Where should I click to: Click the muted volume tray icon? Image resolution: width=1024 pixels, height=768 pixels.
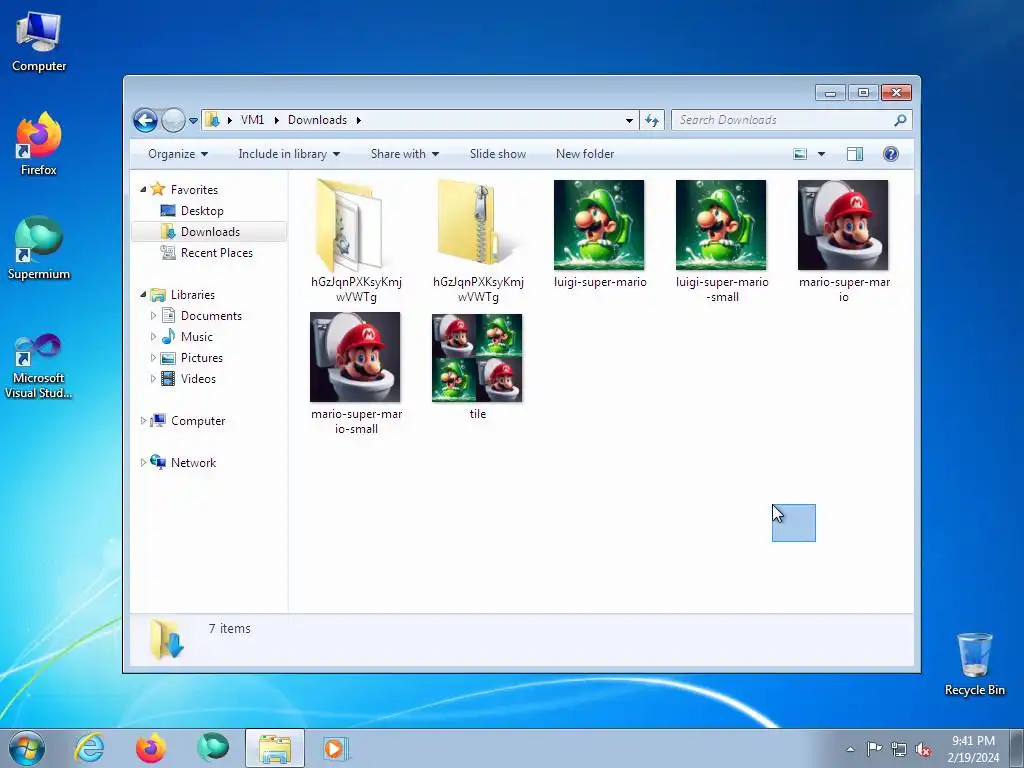(x=923, y=749)
